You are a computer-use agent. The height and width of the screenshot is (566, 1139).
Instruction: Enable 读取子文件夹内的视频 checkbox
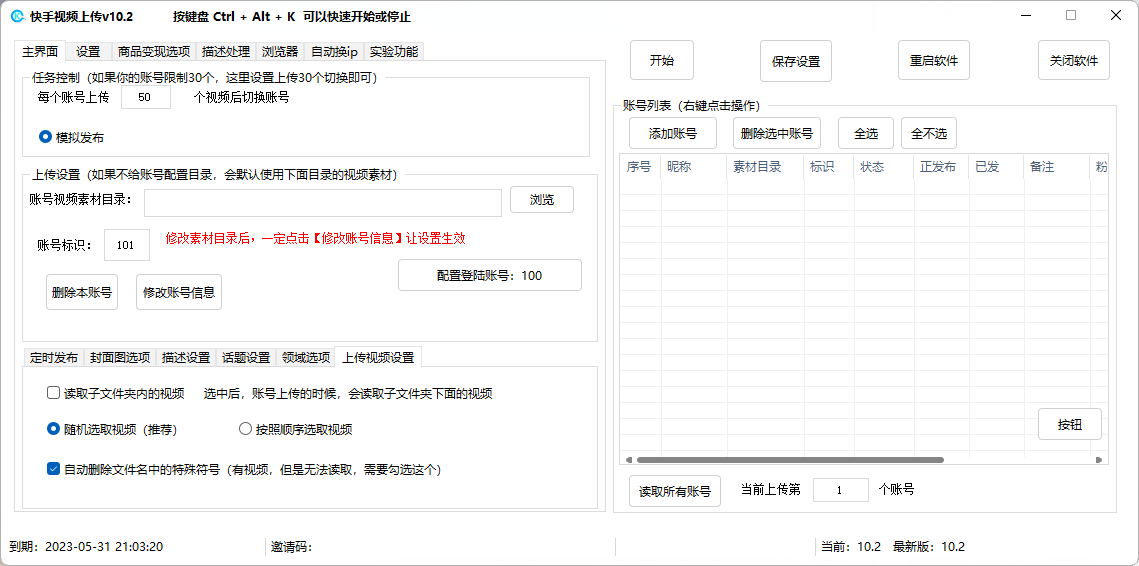(54, 393)
